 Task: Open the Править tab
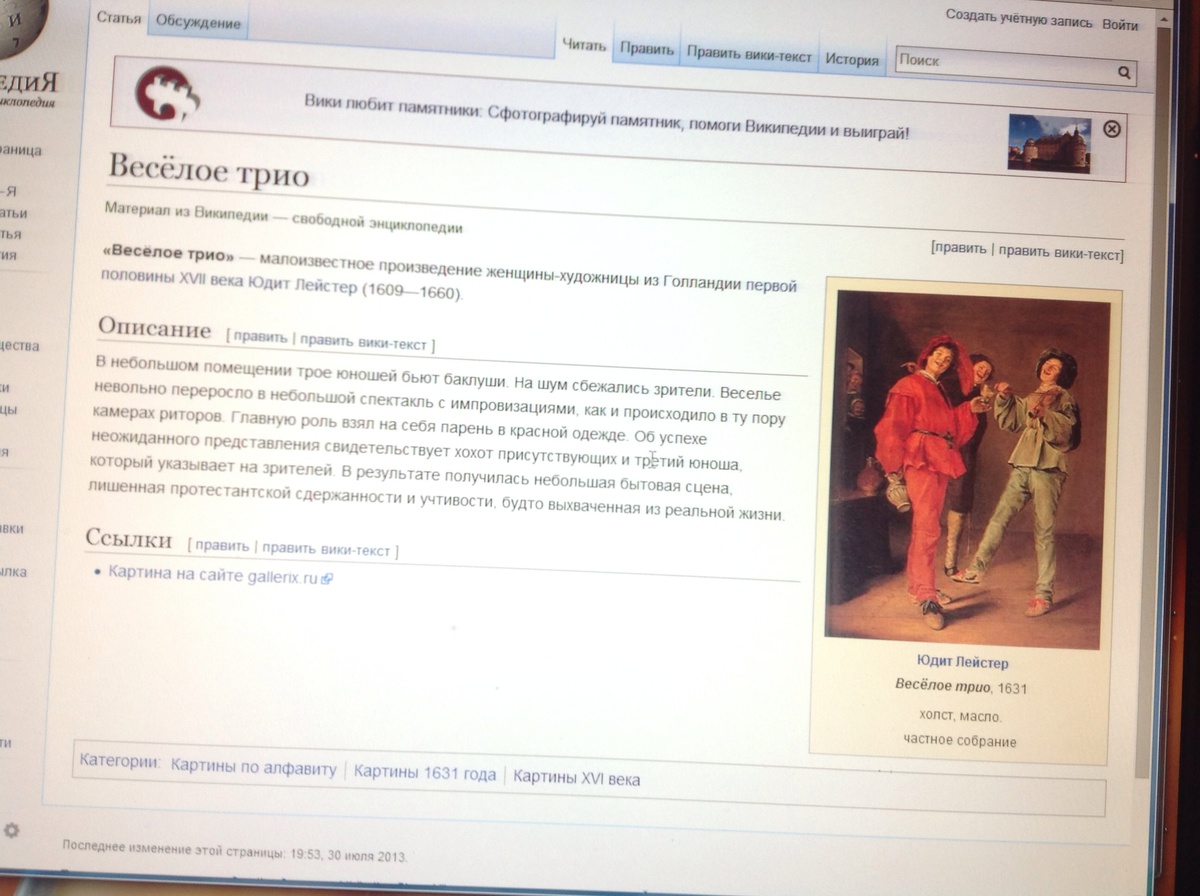(x=647, y=50)
